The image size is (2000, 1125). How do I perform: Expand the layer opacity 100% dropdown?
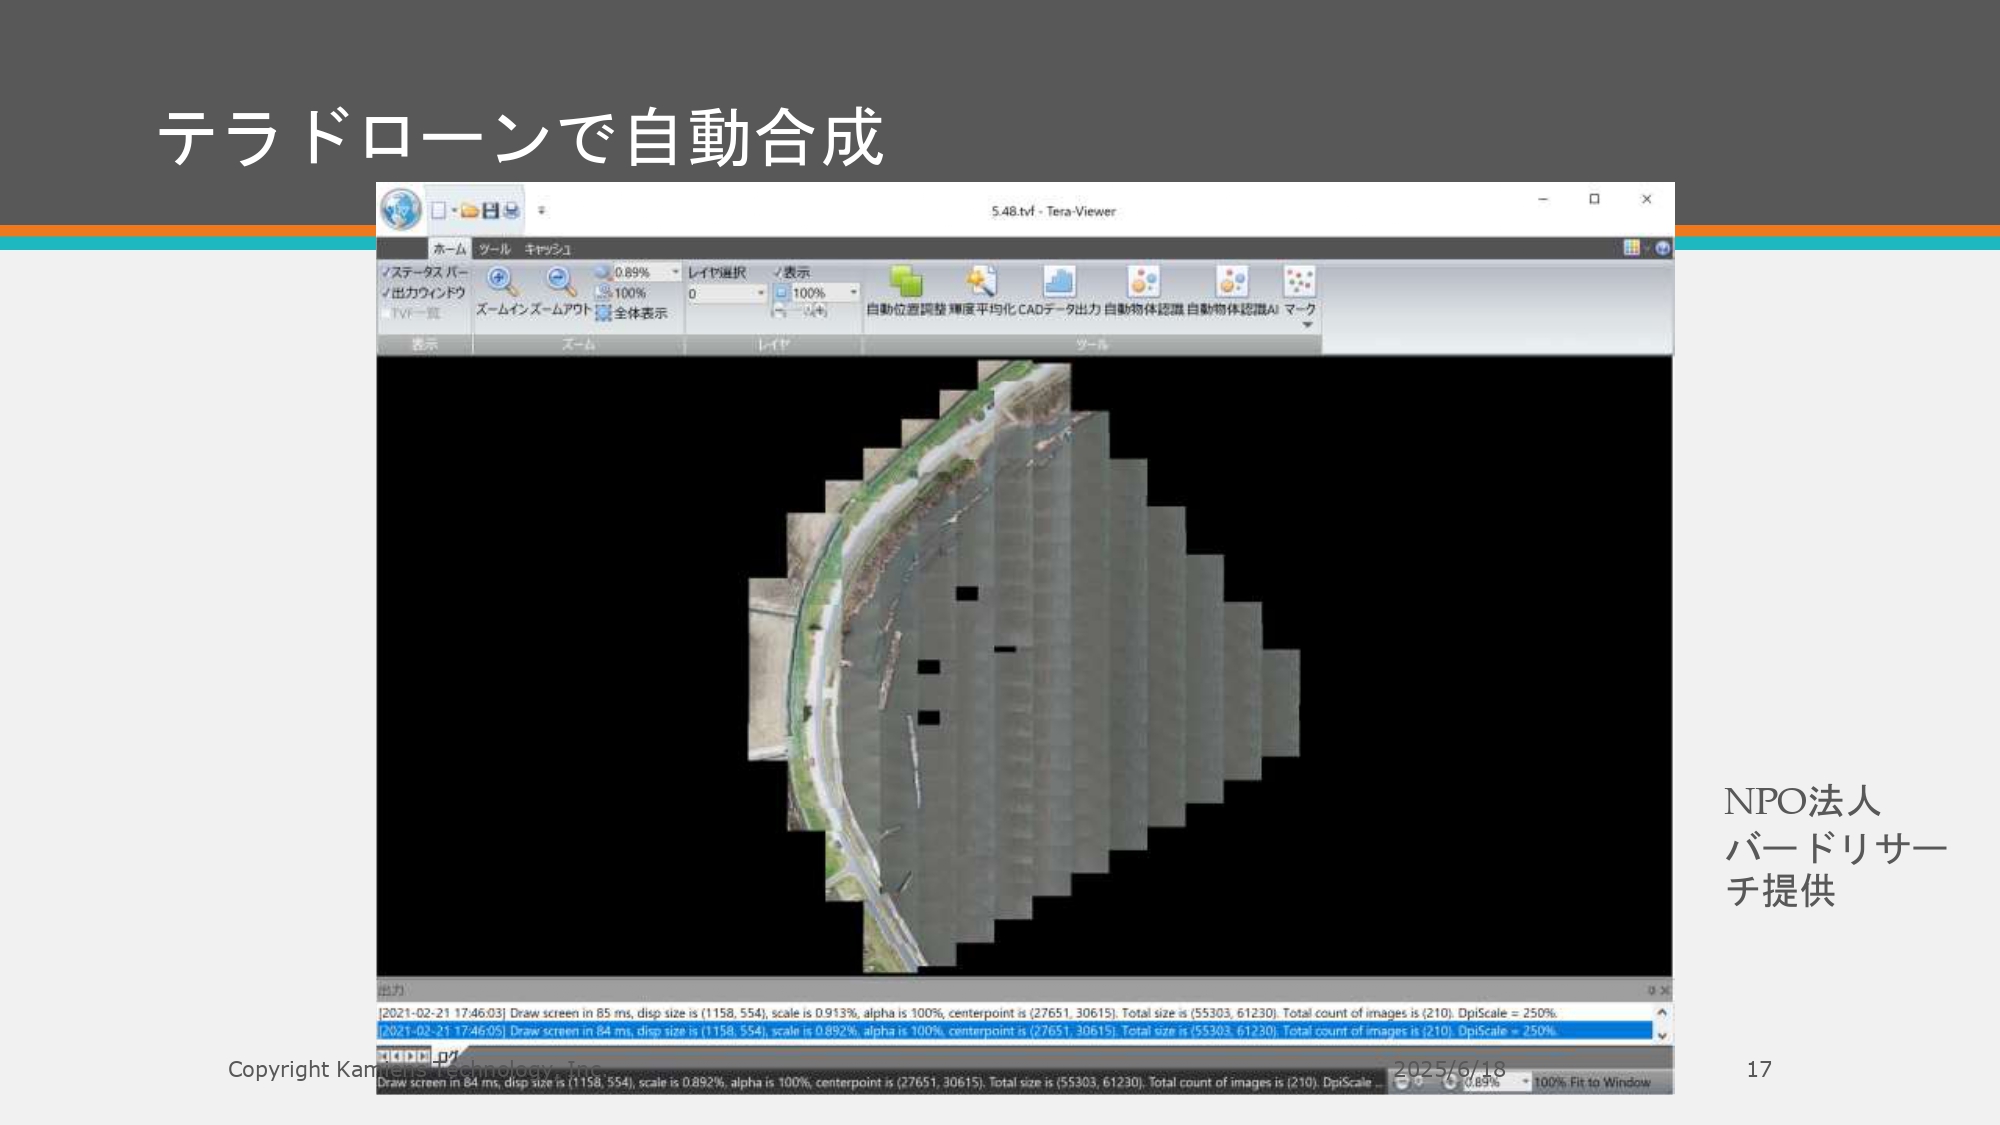pos(853,293)
